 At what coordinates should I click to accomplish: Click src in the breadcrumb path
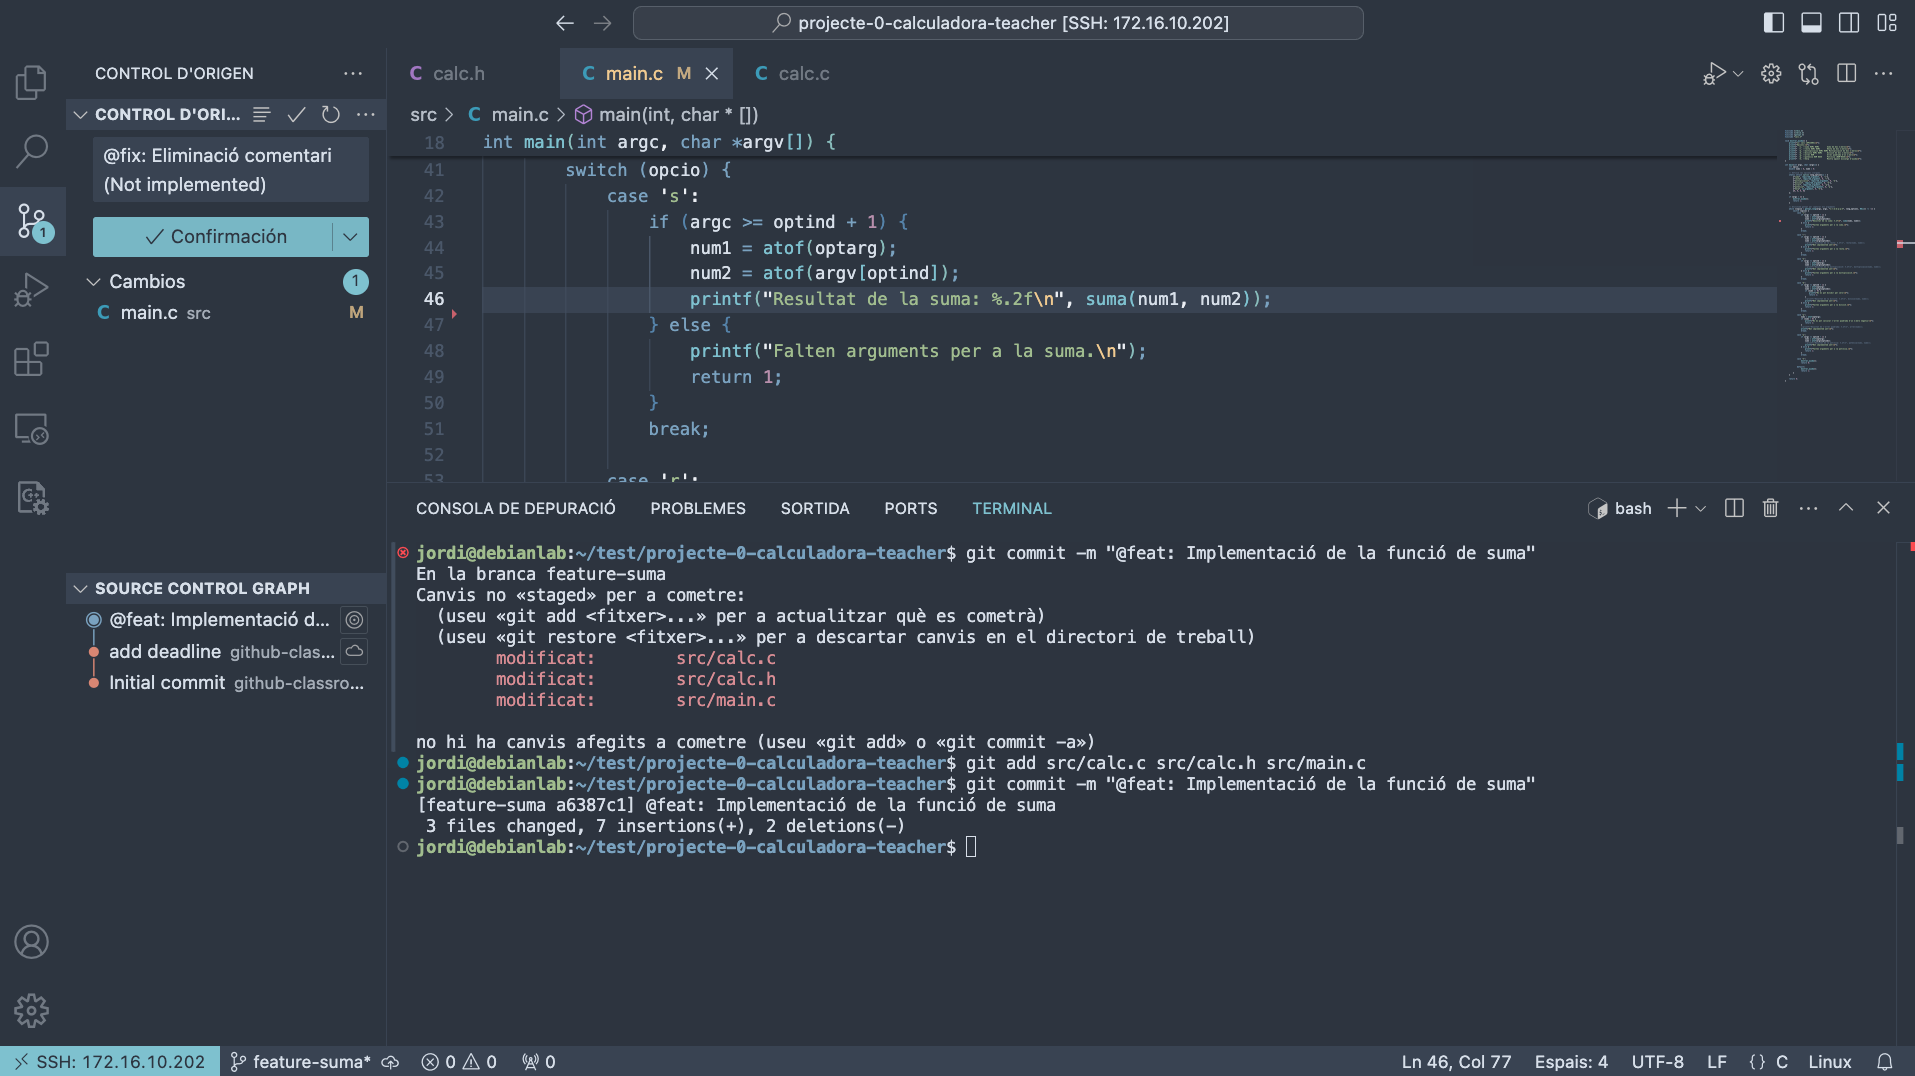[x=423, y=114]
